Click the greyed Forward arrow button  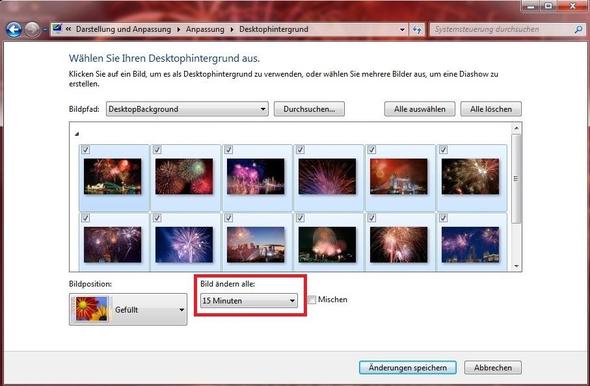pos(32,29)
